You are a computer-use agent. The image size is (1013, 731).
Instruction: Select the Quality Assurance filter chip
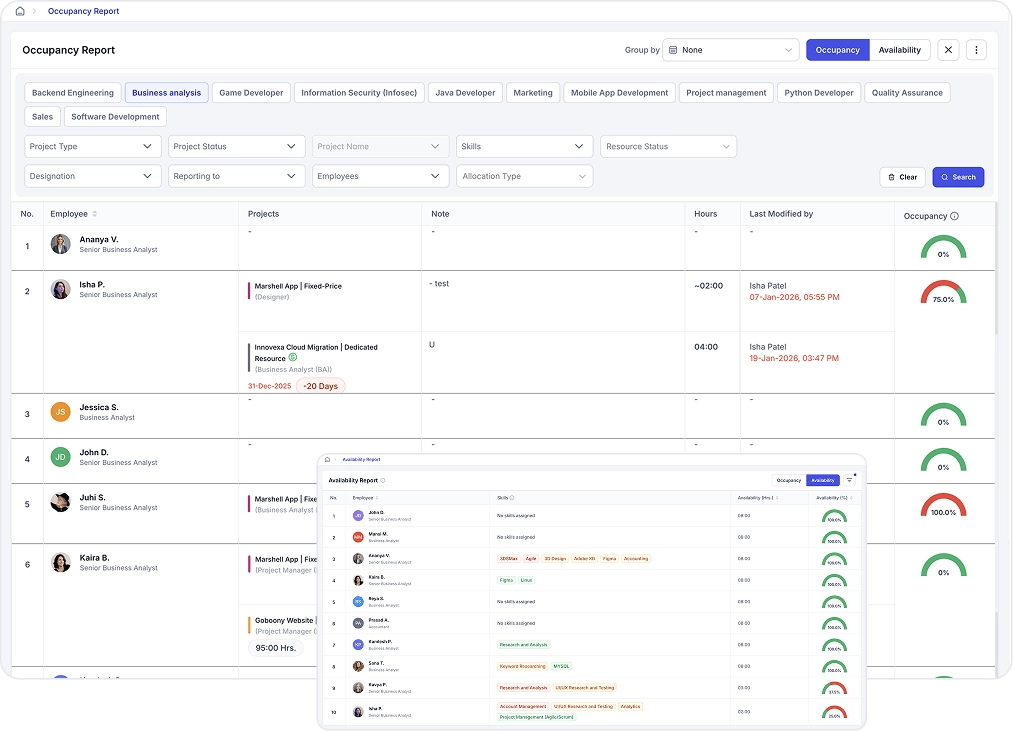pyautogui.click(x=907, y=93)
